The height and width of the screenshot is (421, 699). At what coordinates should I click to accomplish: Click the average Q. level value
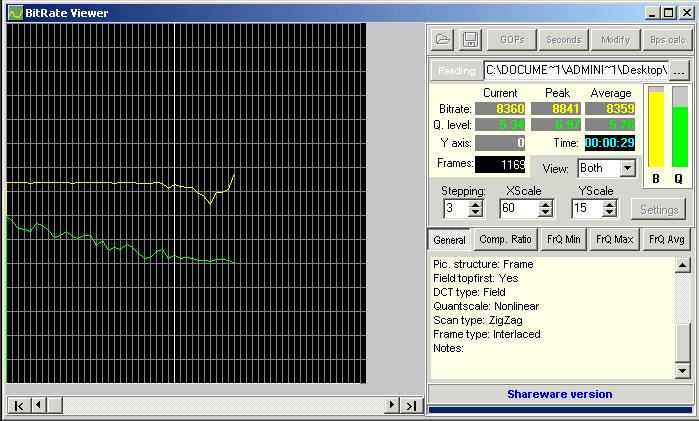610,125
